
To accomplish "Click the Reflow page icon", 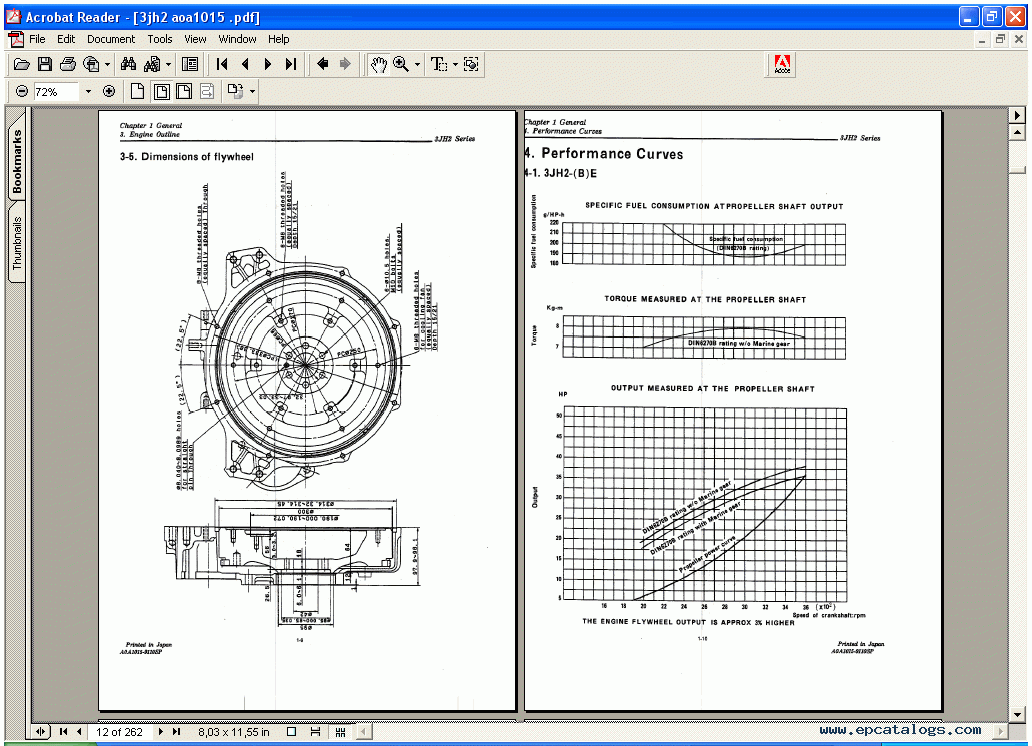I will (207, 92).
